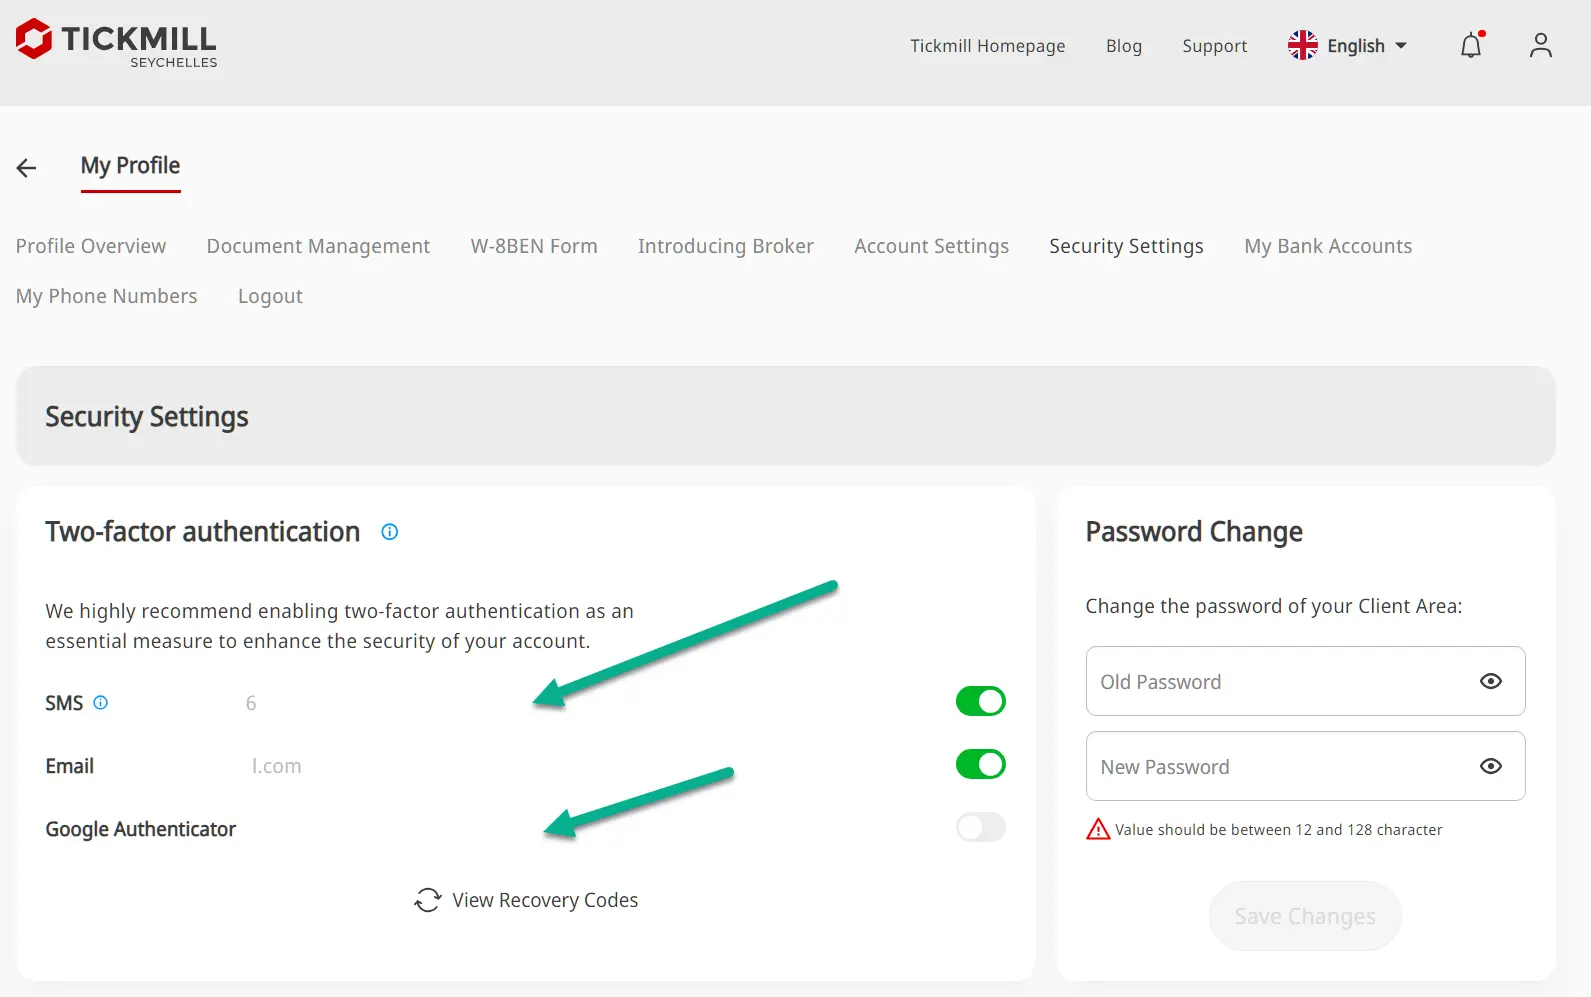Click the Email address value ending l.com
The width and height of the screenshot is (1591, 997).
click(276, 766)
